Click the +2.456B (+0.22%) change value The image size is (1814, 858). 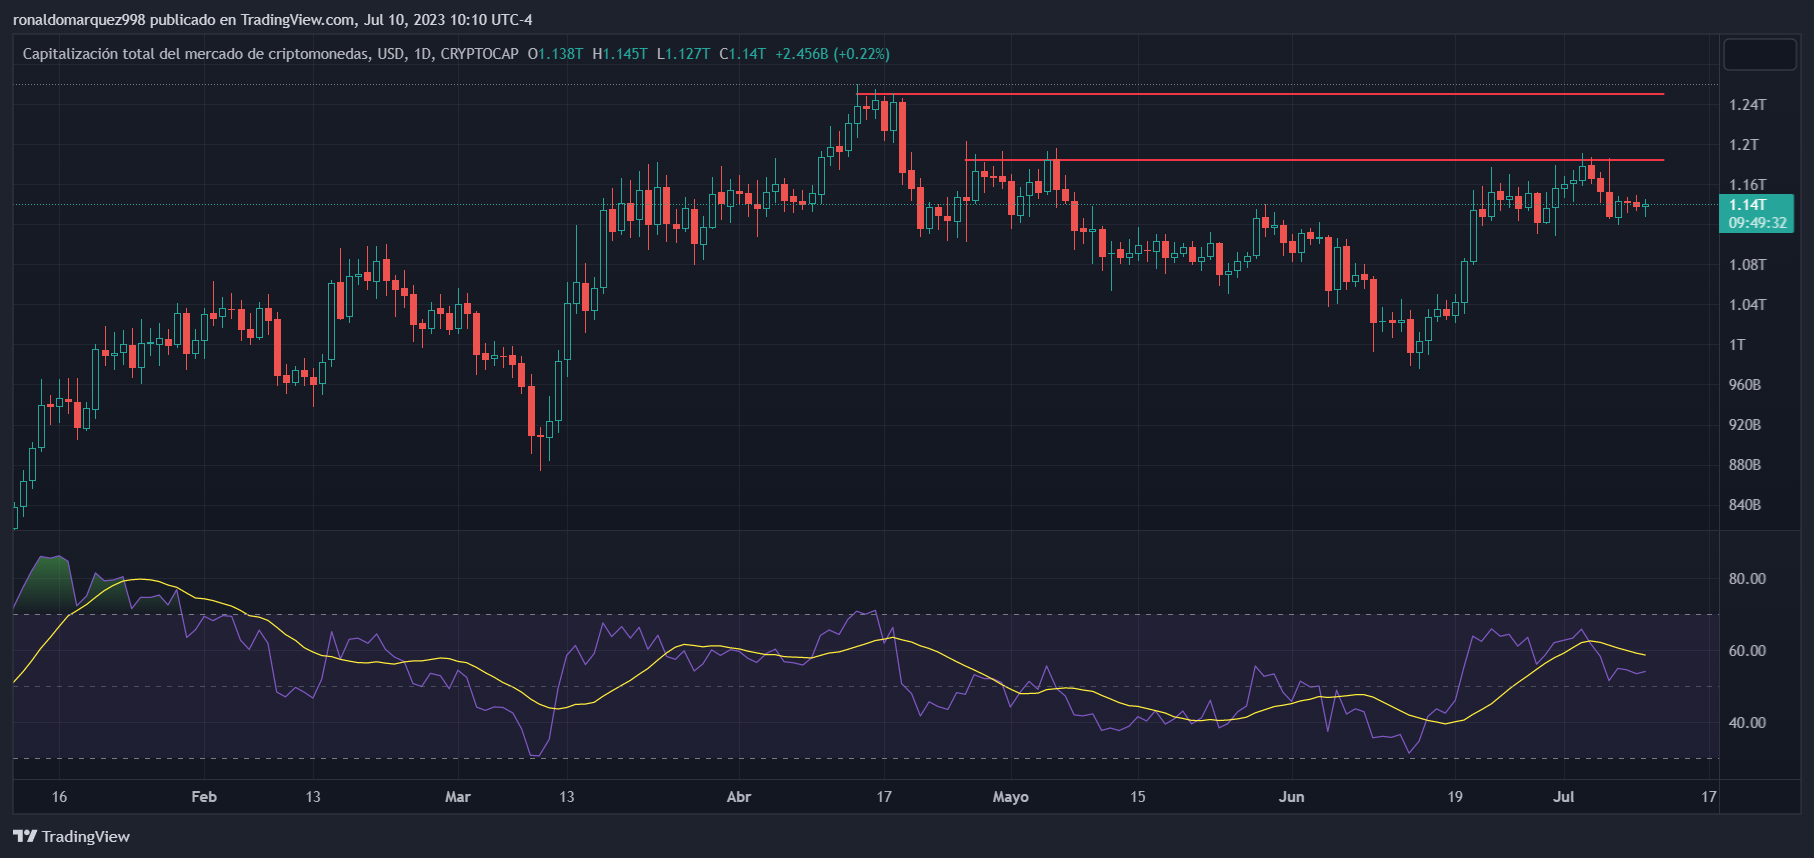point(832,54)
